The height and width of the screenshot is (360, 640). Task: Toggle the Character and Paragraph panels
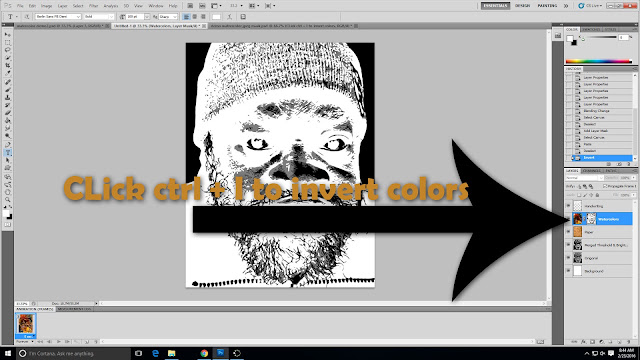243,17
